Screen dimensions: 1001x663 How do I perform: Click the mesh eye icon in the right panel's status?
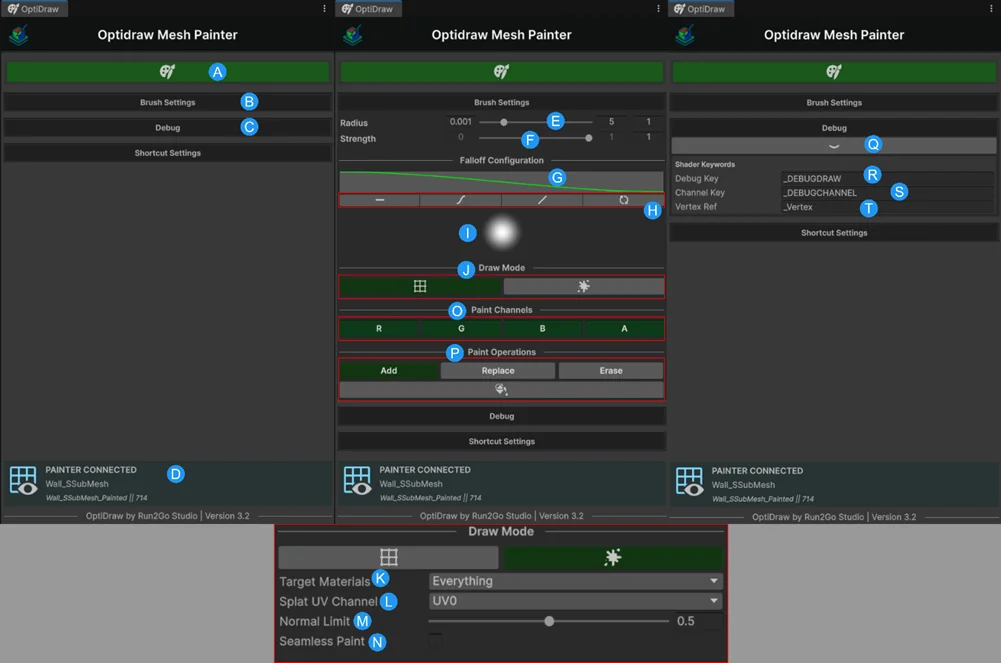690,481
